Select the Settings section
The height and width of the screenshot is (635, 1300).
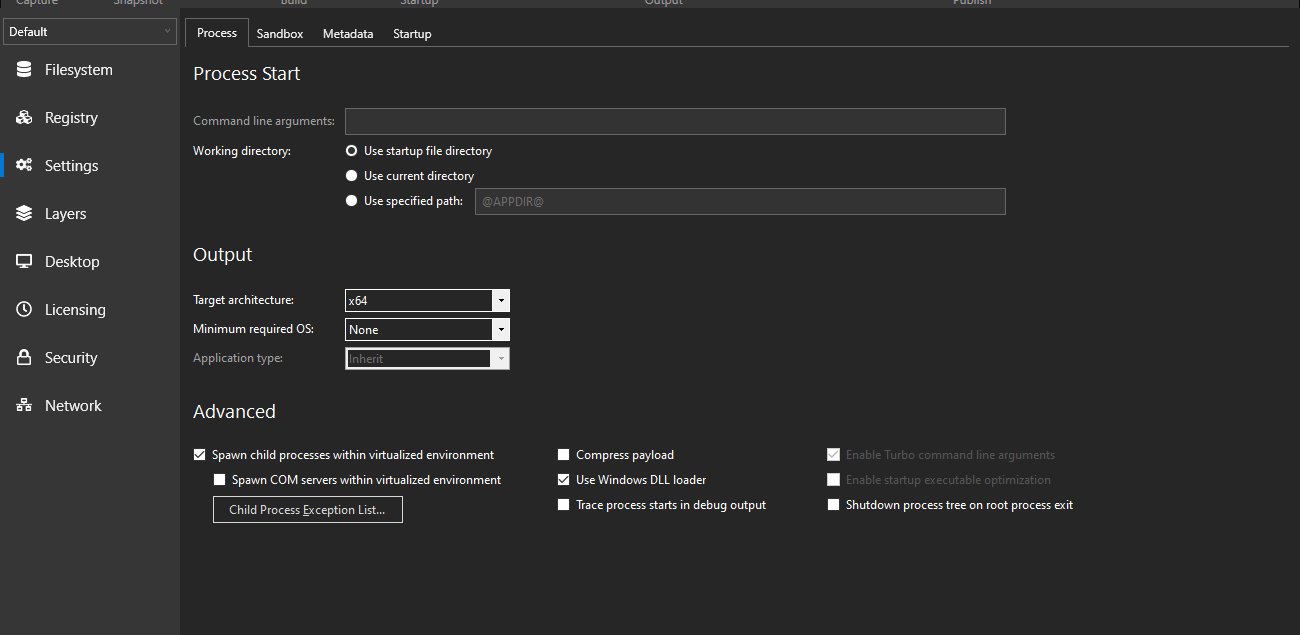(x=70, y=165)
